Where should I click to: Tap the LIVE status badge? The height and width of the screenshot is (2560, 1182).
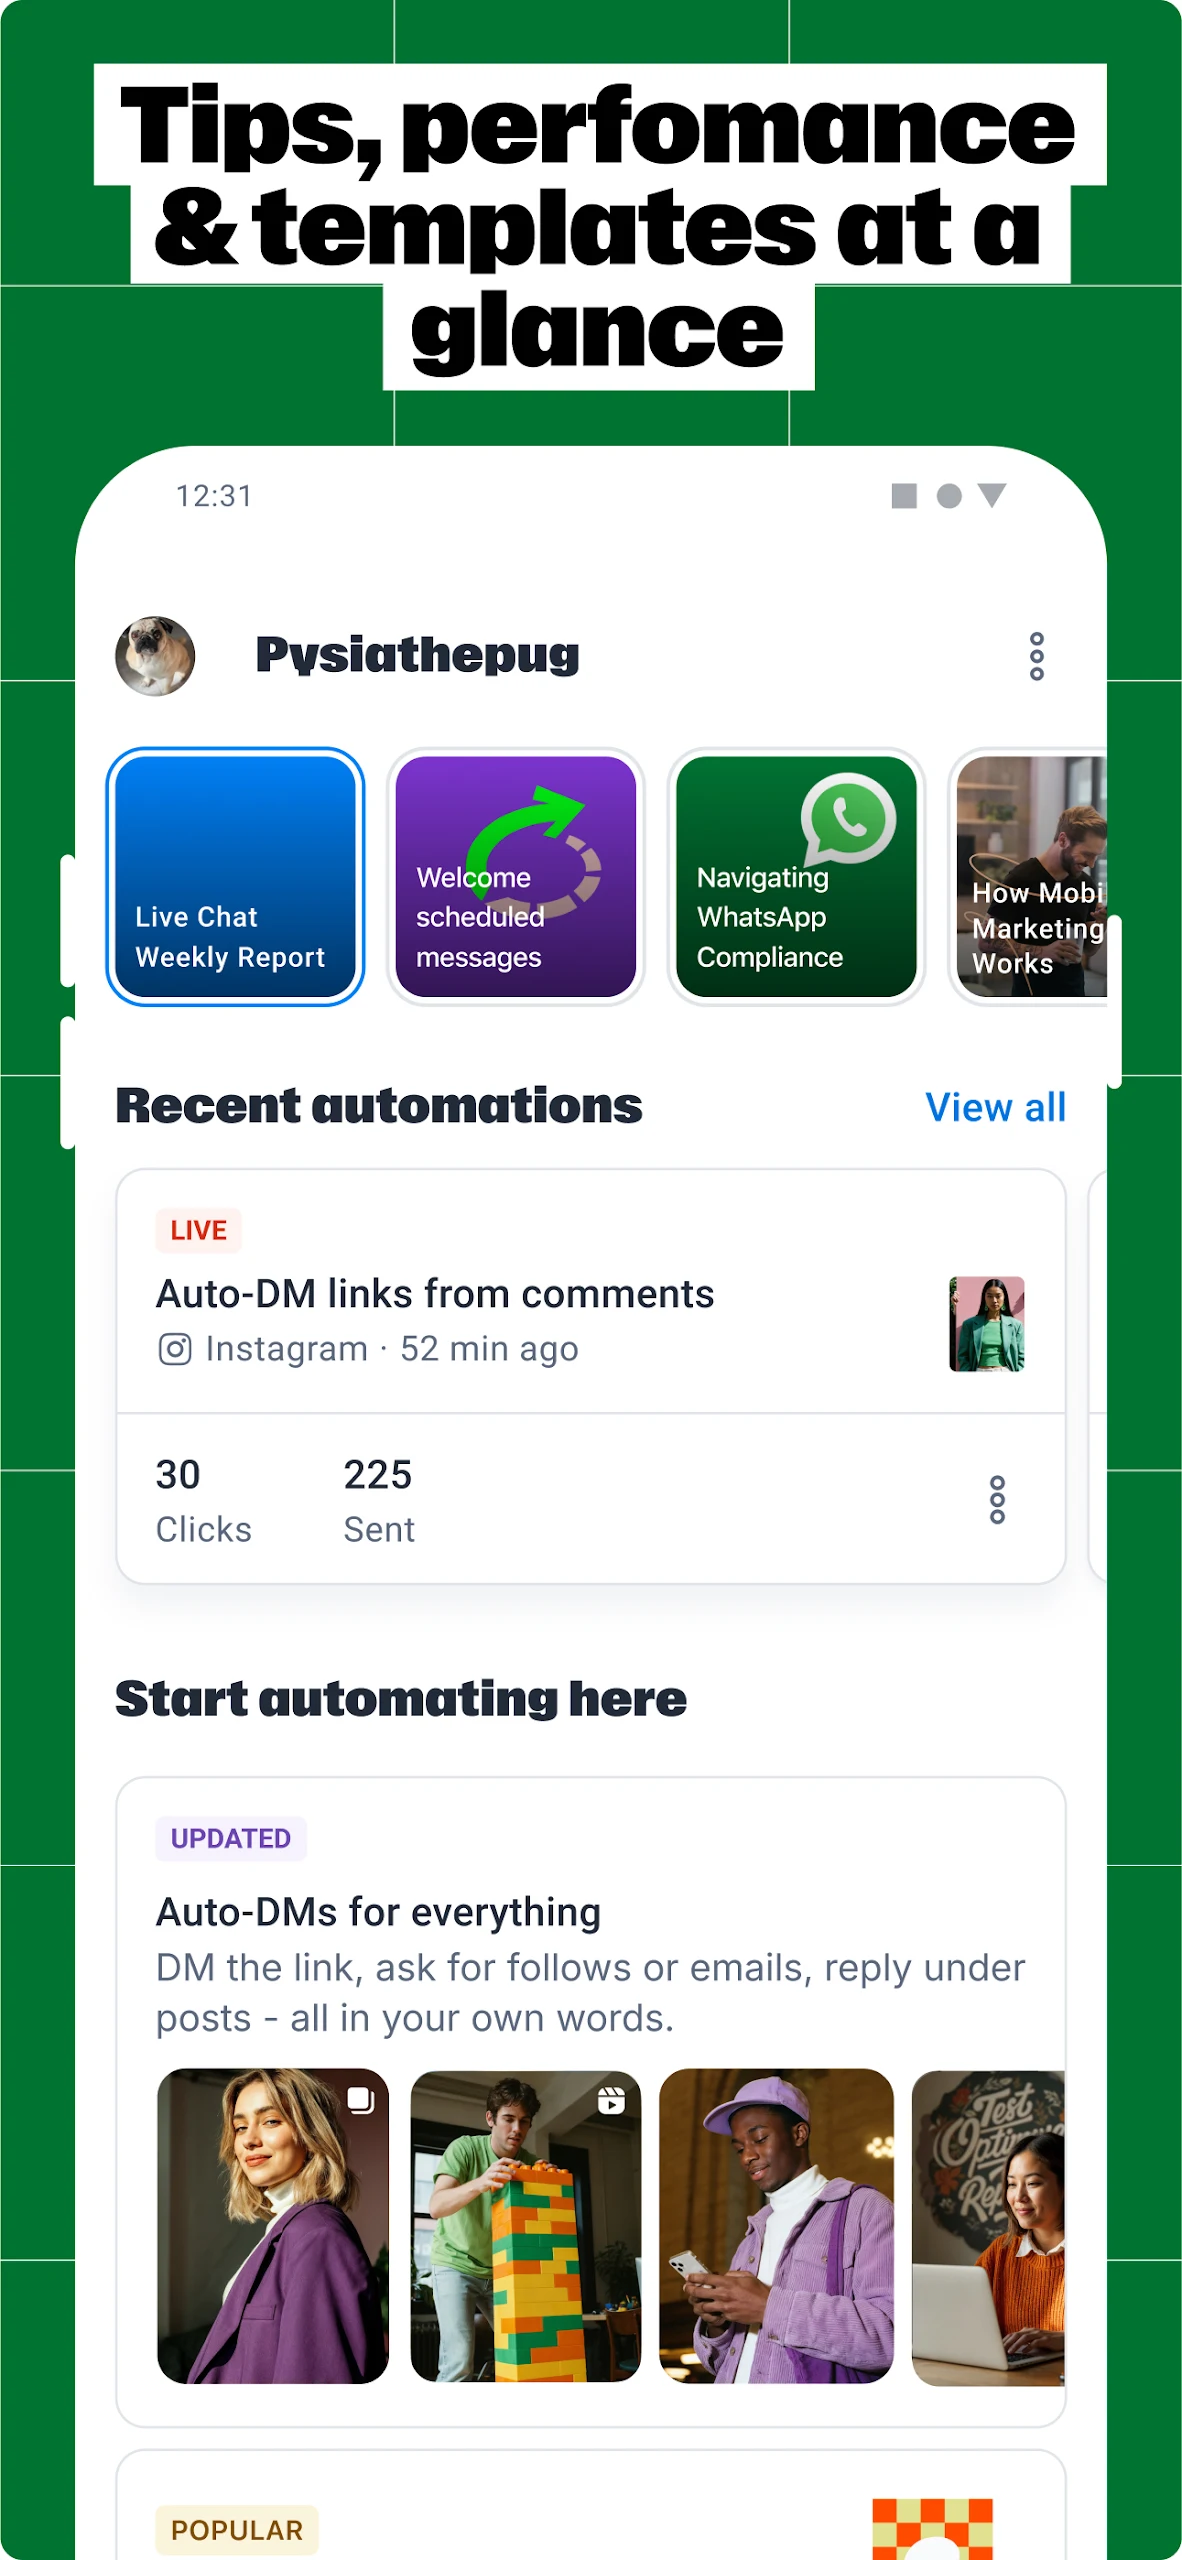click(199, 1230)
